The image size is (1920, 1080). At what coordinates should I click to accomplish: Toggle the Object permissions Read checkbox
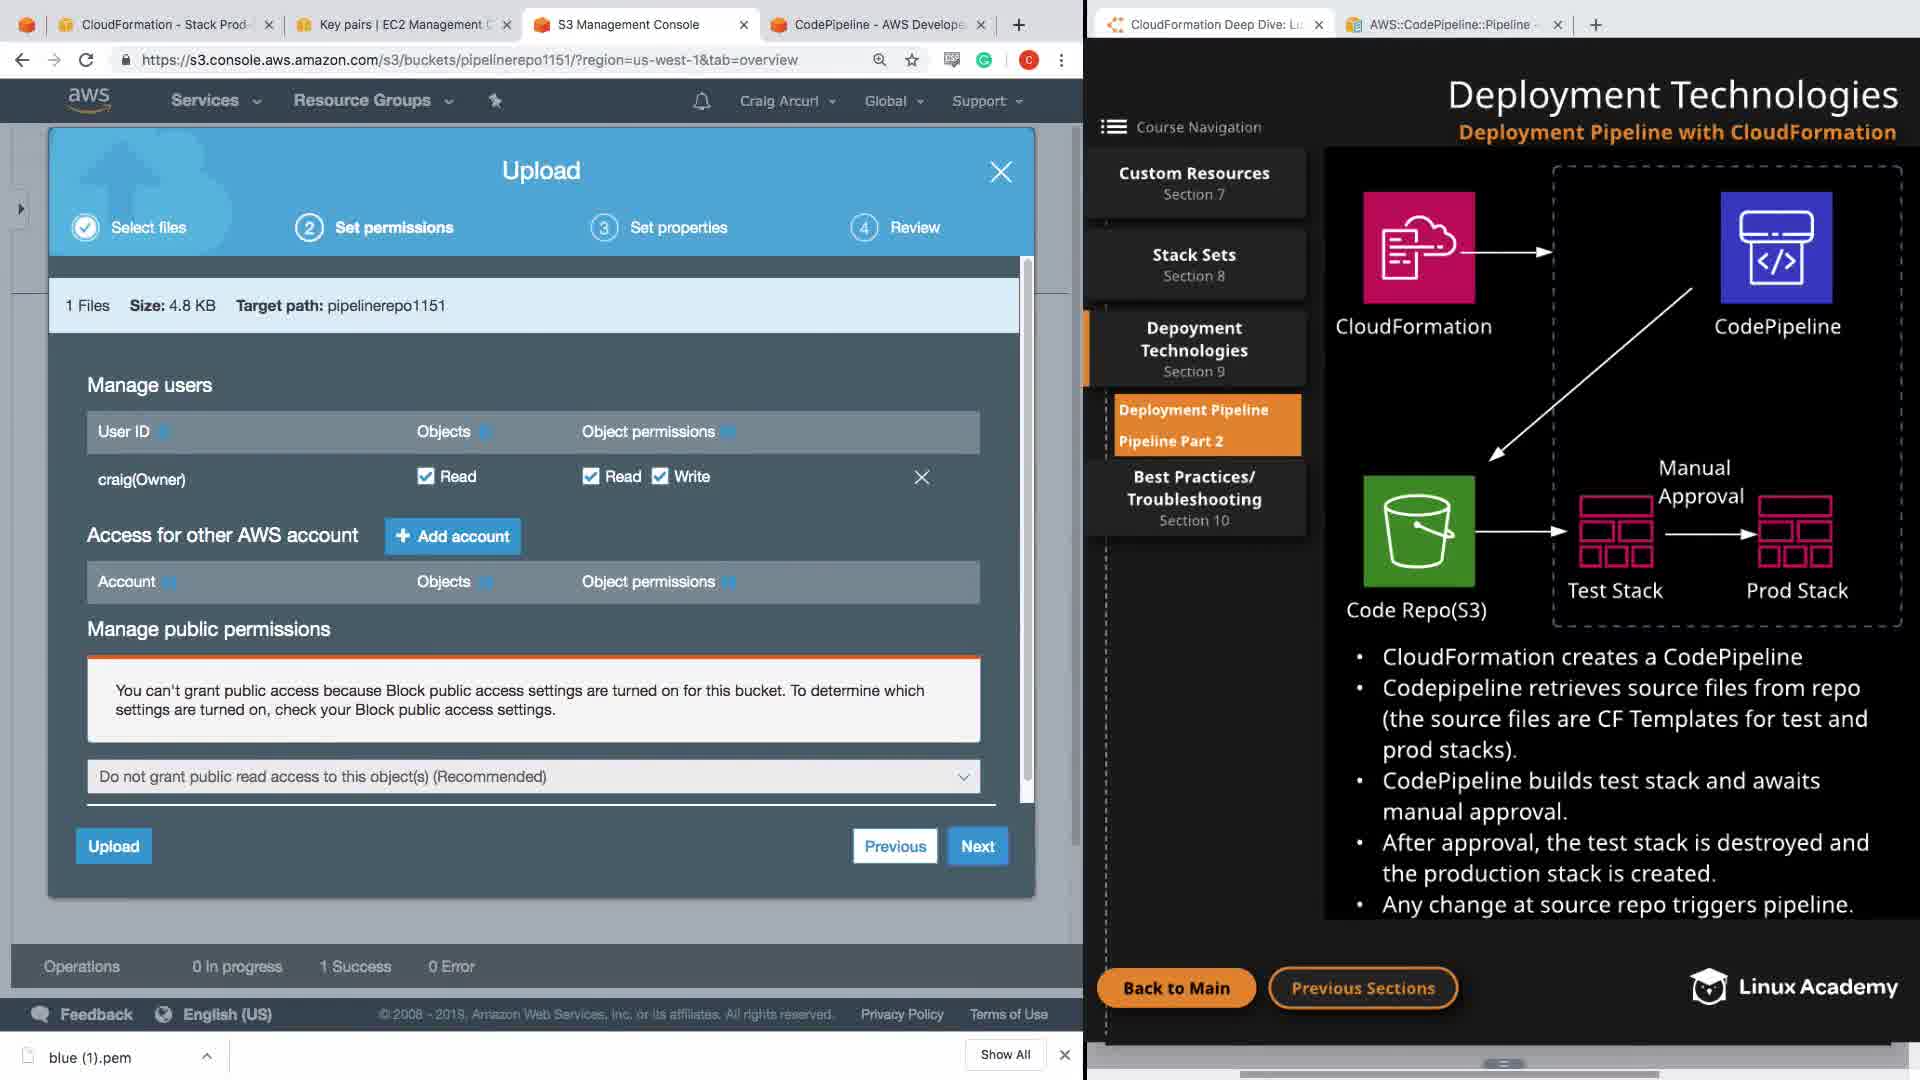click(591, 476)
